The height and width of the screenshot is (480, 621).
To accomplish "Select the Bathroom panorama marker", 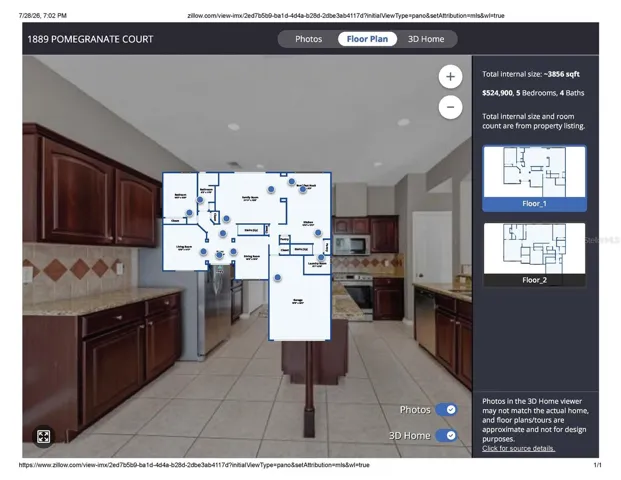I will [200, 200].
